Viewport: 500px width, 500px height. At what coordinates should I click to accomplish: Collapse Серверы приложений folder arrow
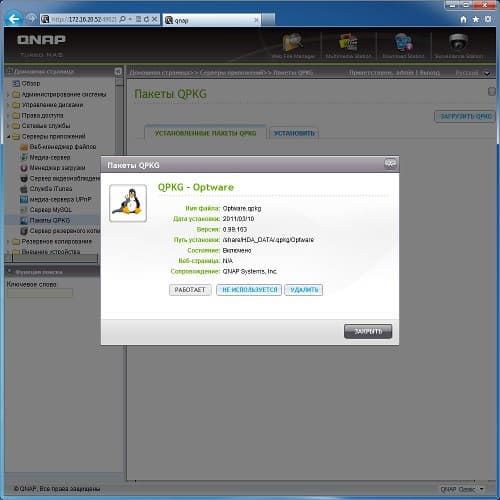click(8, 137)
